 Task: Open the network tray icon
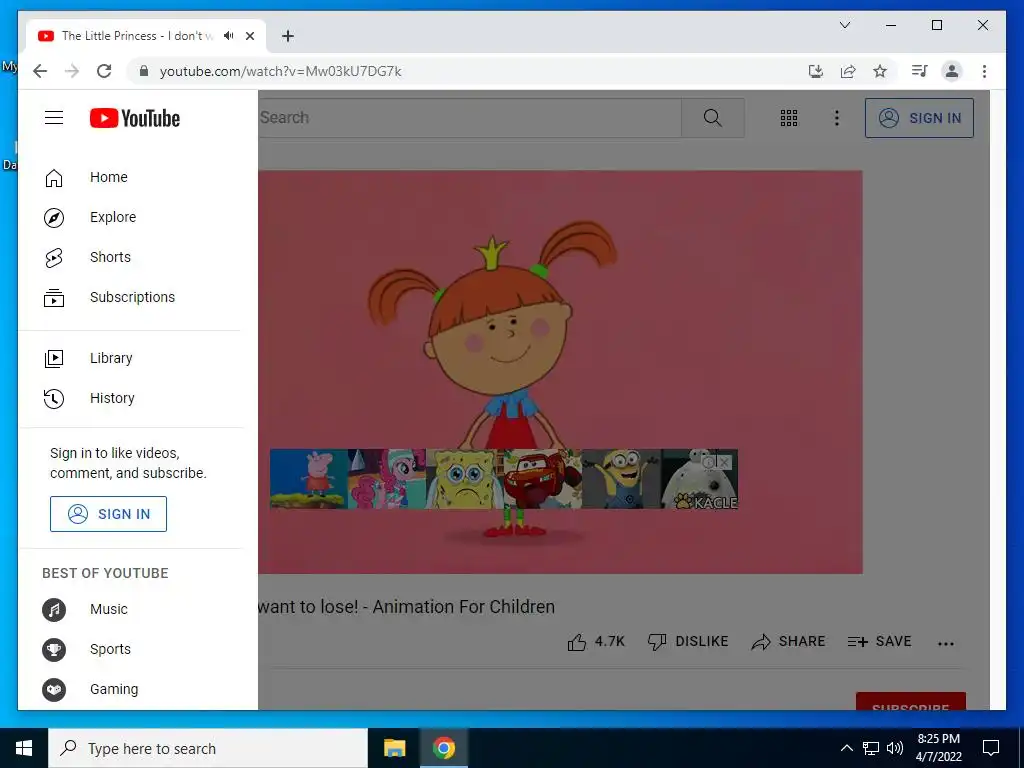[x=871, y=748]
